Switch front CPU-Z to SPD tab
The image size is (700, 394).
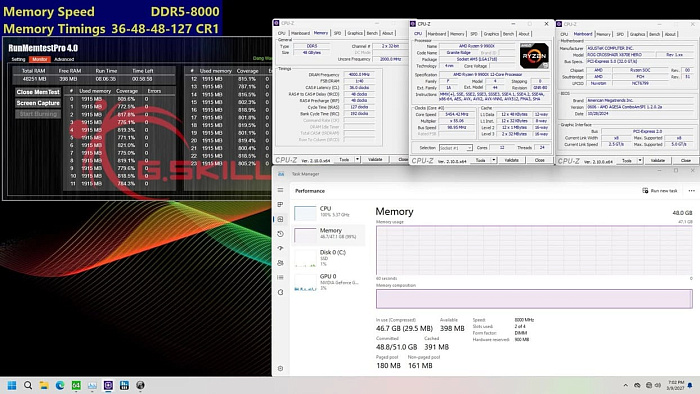point(474,34)
